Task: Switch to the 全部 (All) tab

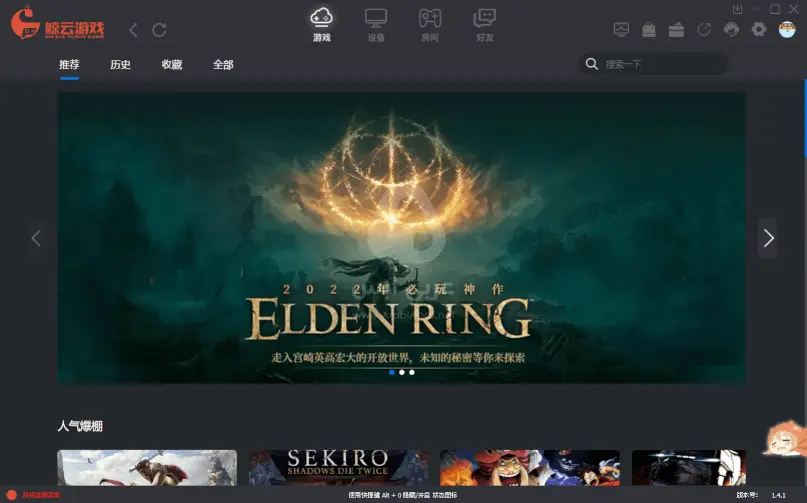Action: [x=223, y=64]
